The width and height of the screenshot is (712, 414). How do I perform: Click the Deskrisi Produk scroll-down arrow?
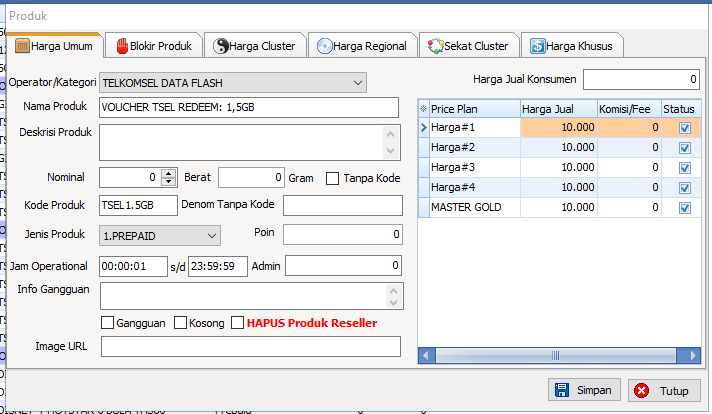point(391,151)
